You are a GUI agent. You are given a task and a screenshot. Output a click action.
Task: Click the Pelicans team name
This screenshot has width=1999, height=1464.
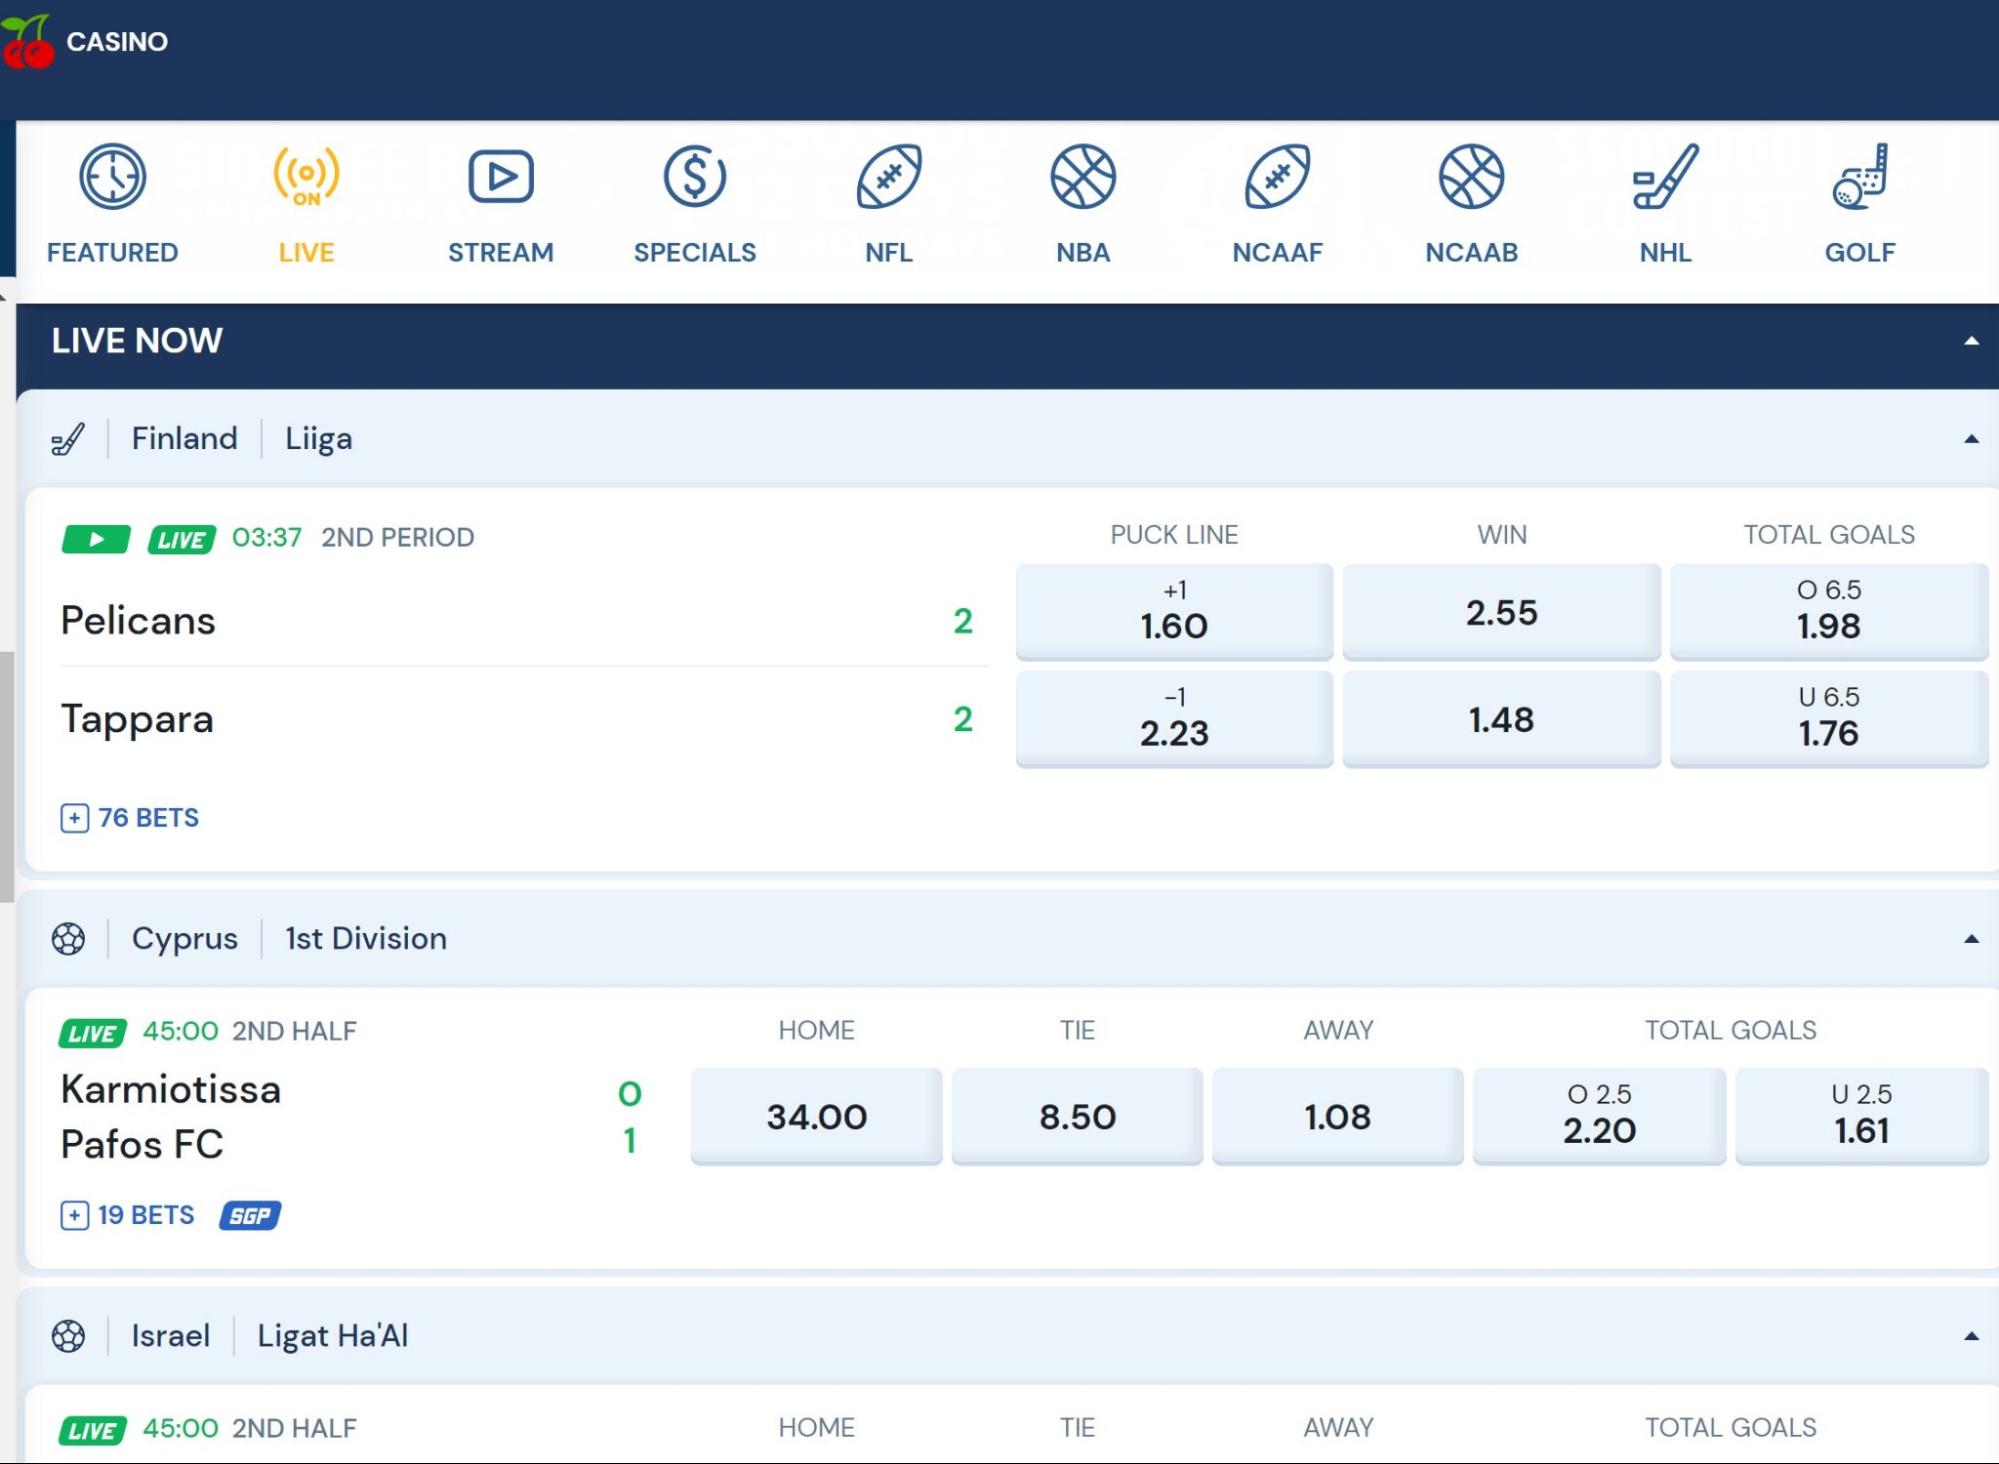pyautogui.click(x=138, y=621)
